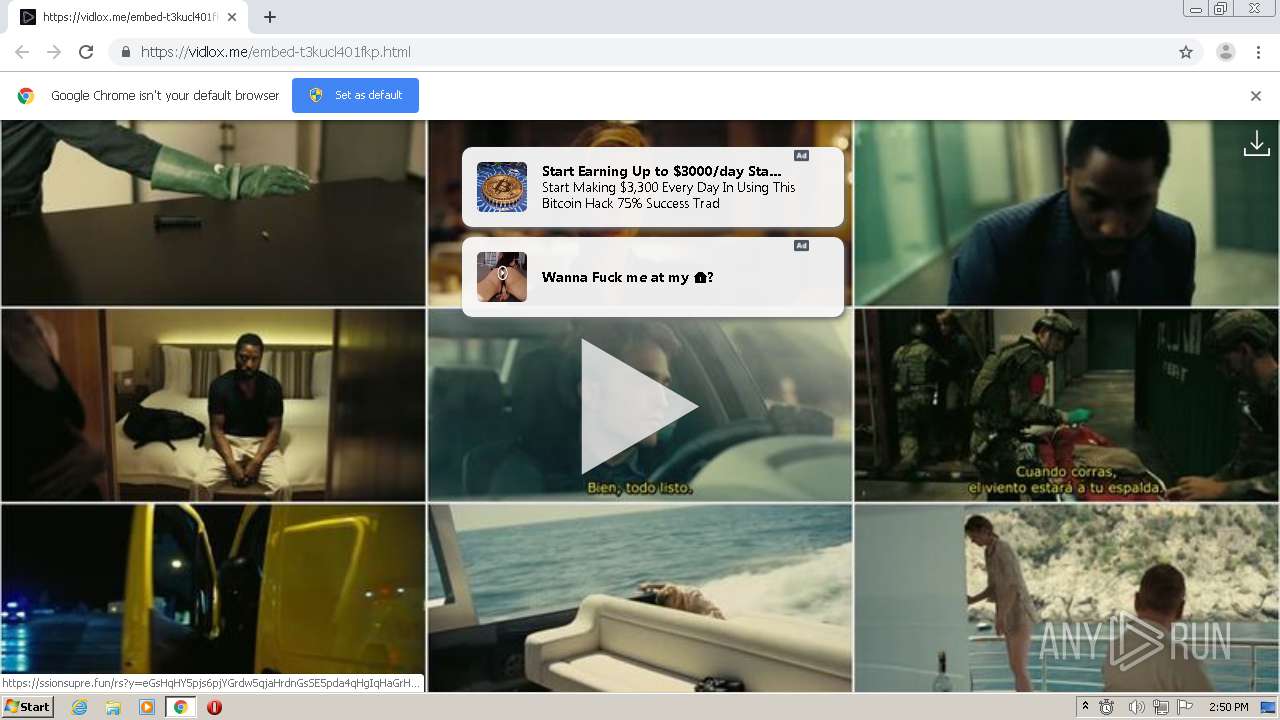Open the clock-like system tray icon
The height and width of the screenshot is (720, 1280).
(1107, 707)
